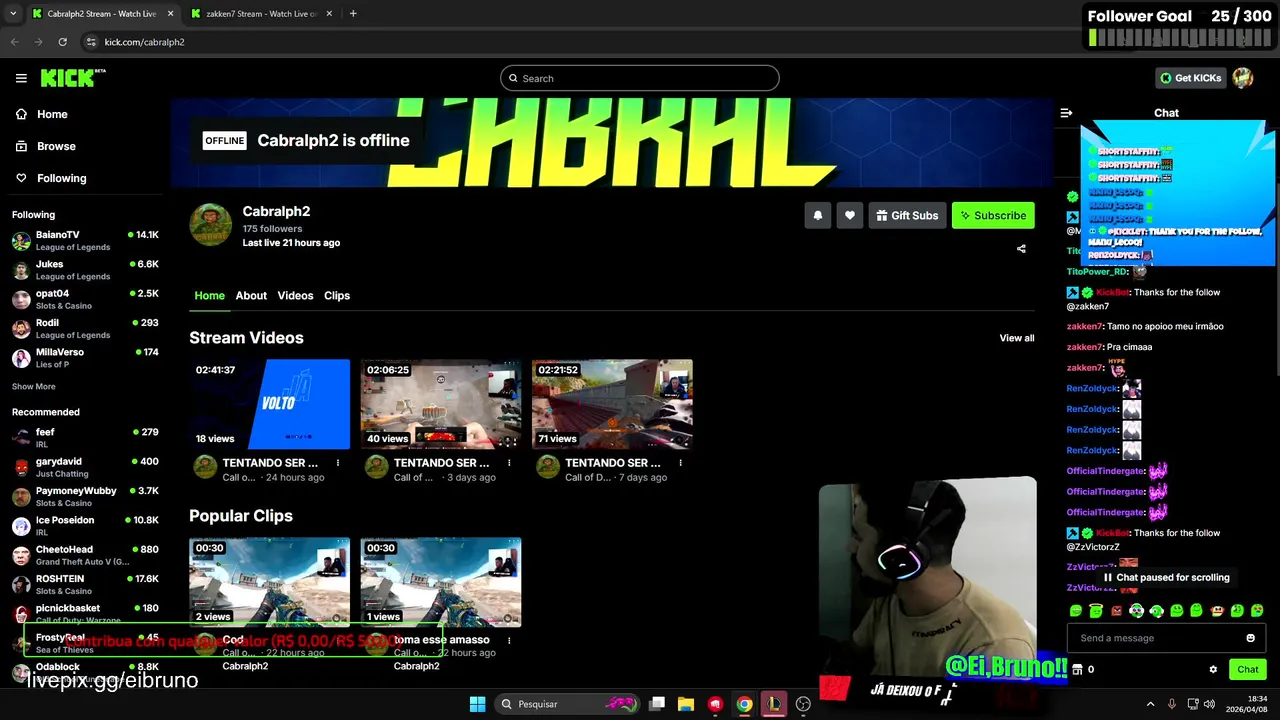Image resolution: width=1280 pixels, height=720 pixels.
Task: Open options menu for the 24 hours ago video
Action: tap(338, 463)
